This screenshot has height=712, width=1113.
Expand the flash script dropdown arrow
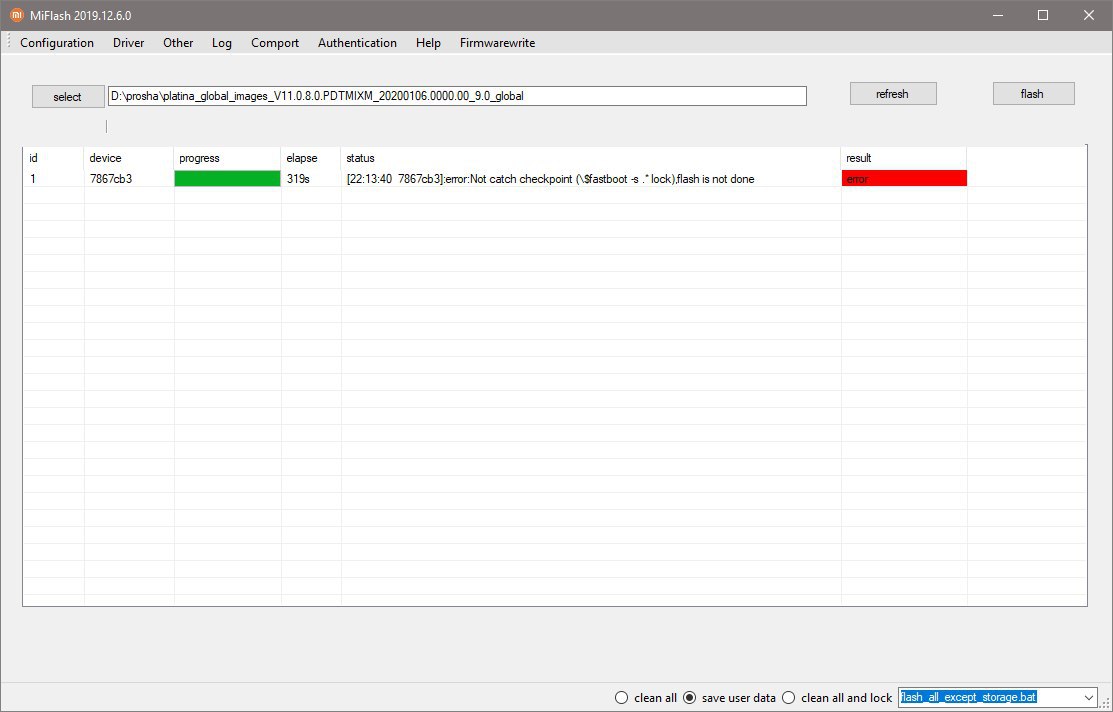pyautogui.click(x=1090, y=698)
